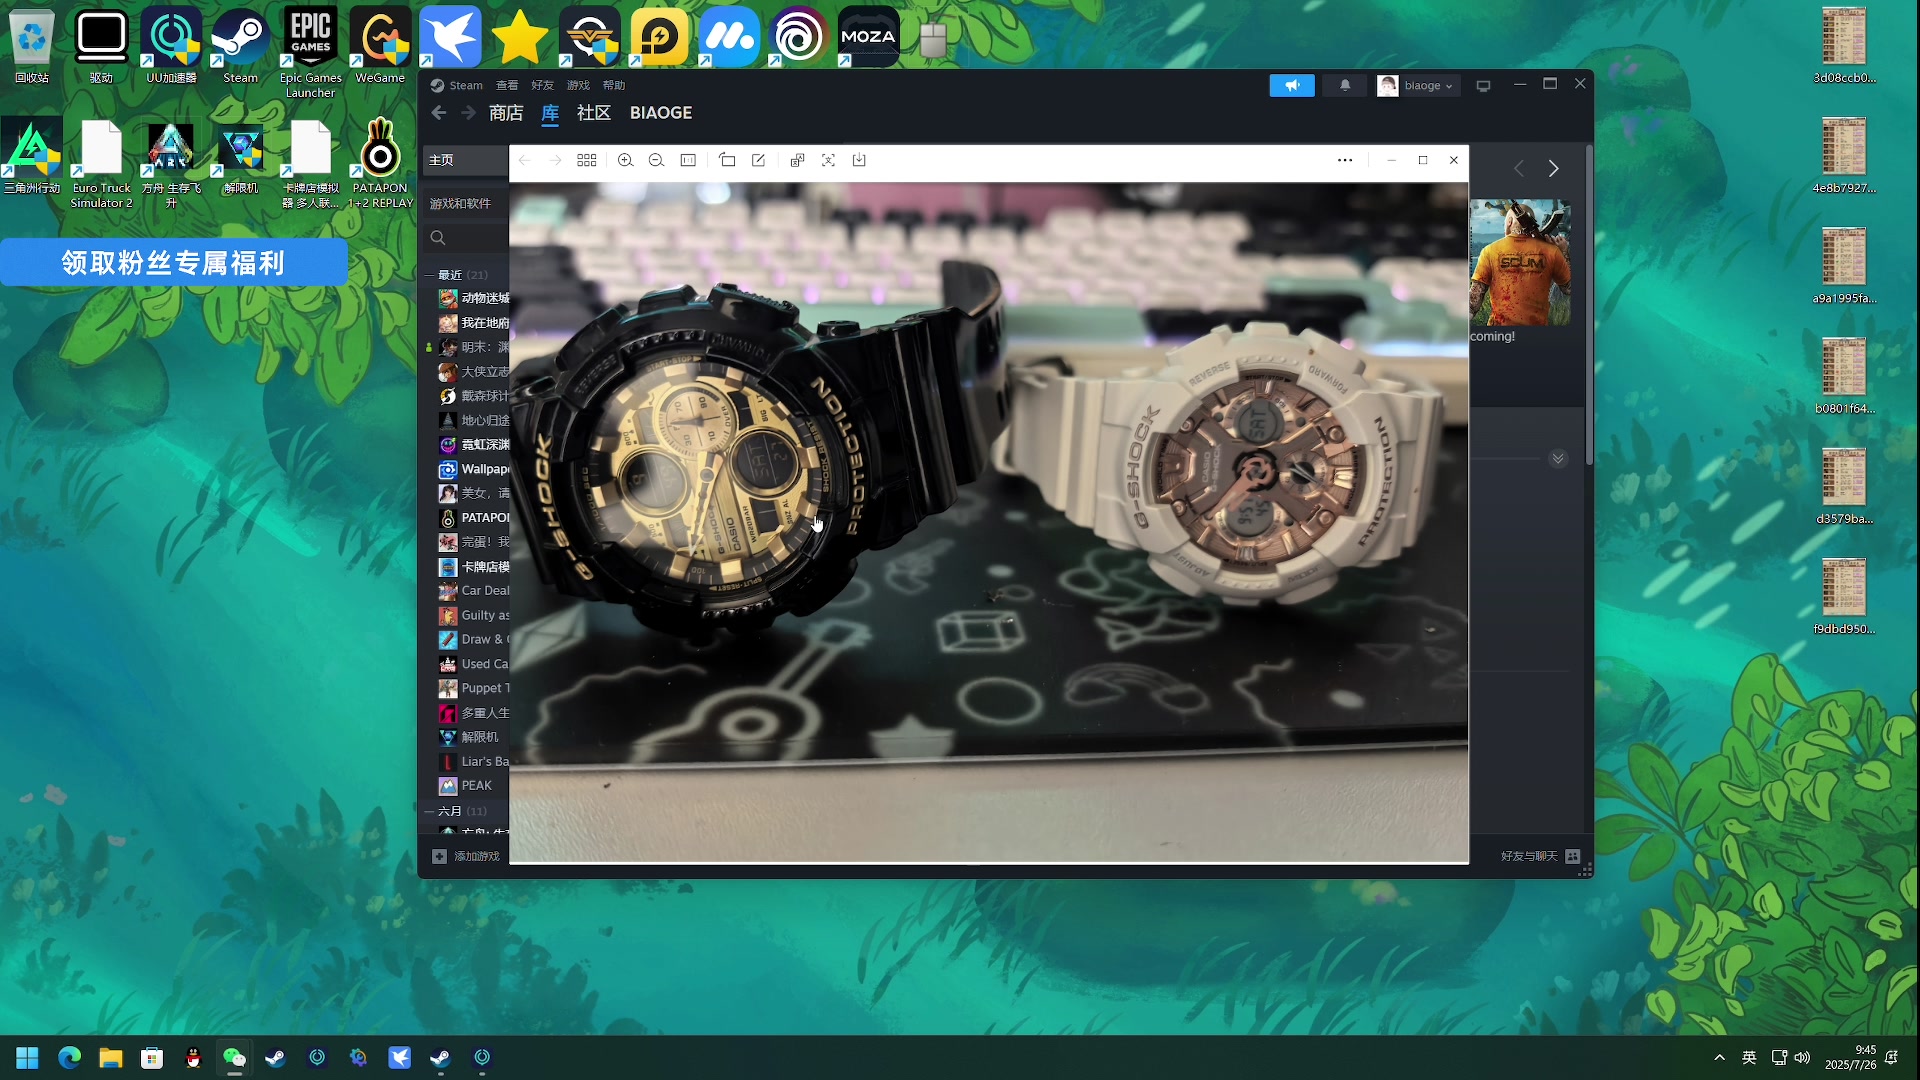
Task: Show next featured item in Steam carousel
Action: click(x=1553, y=169)
